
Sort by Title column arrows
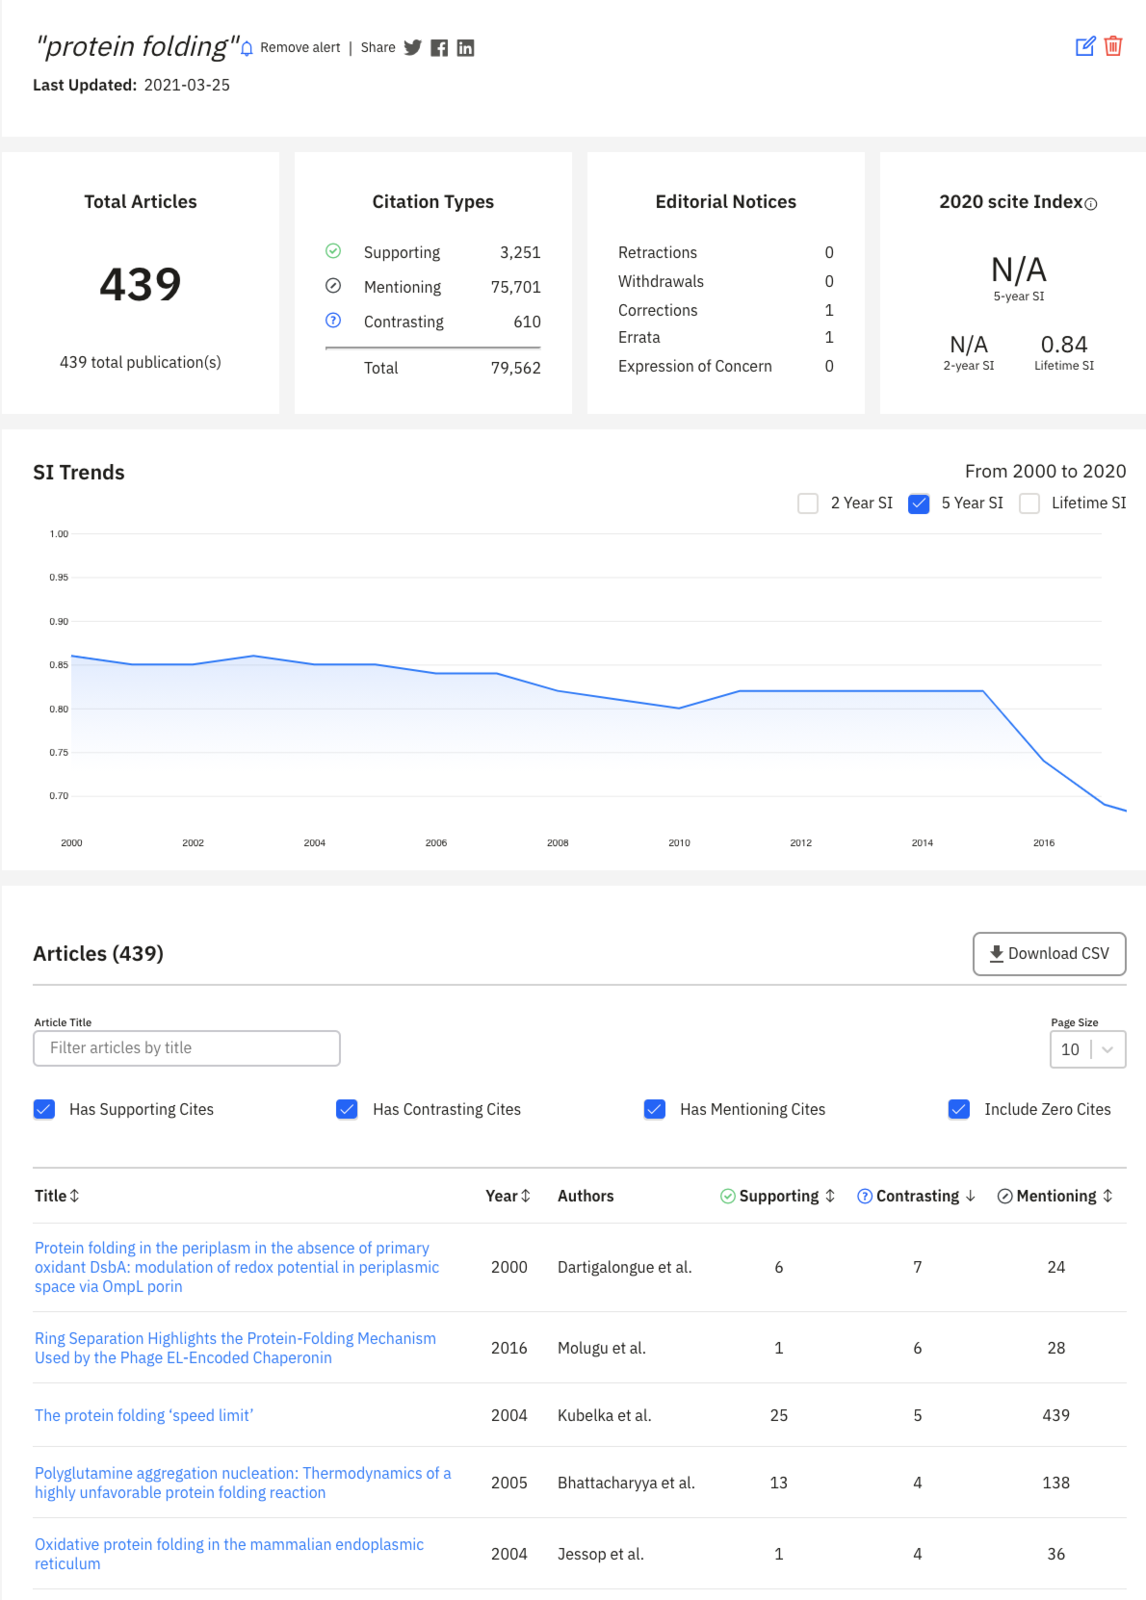coord(75,1196)
